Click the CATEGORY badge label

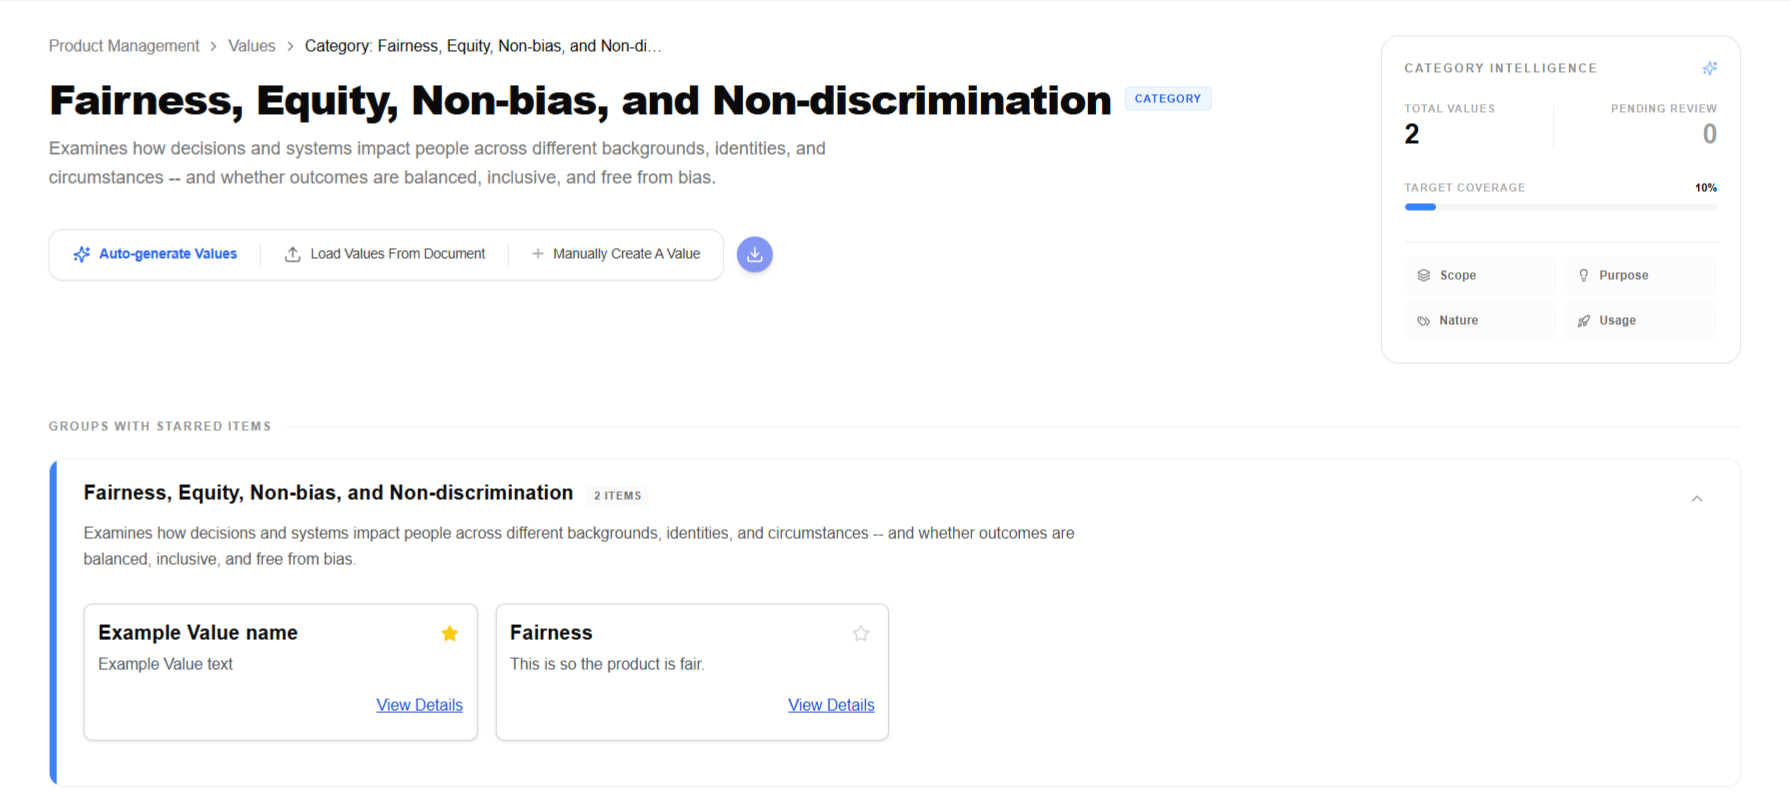[x=1167, y=98]
